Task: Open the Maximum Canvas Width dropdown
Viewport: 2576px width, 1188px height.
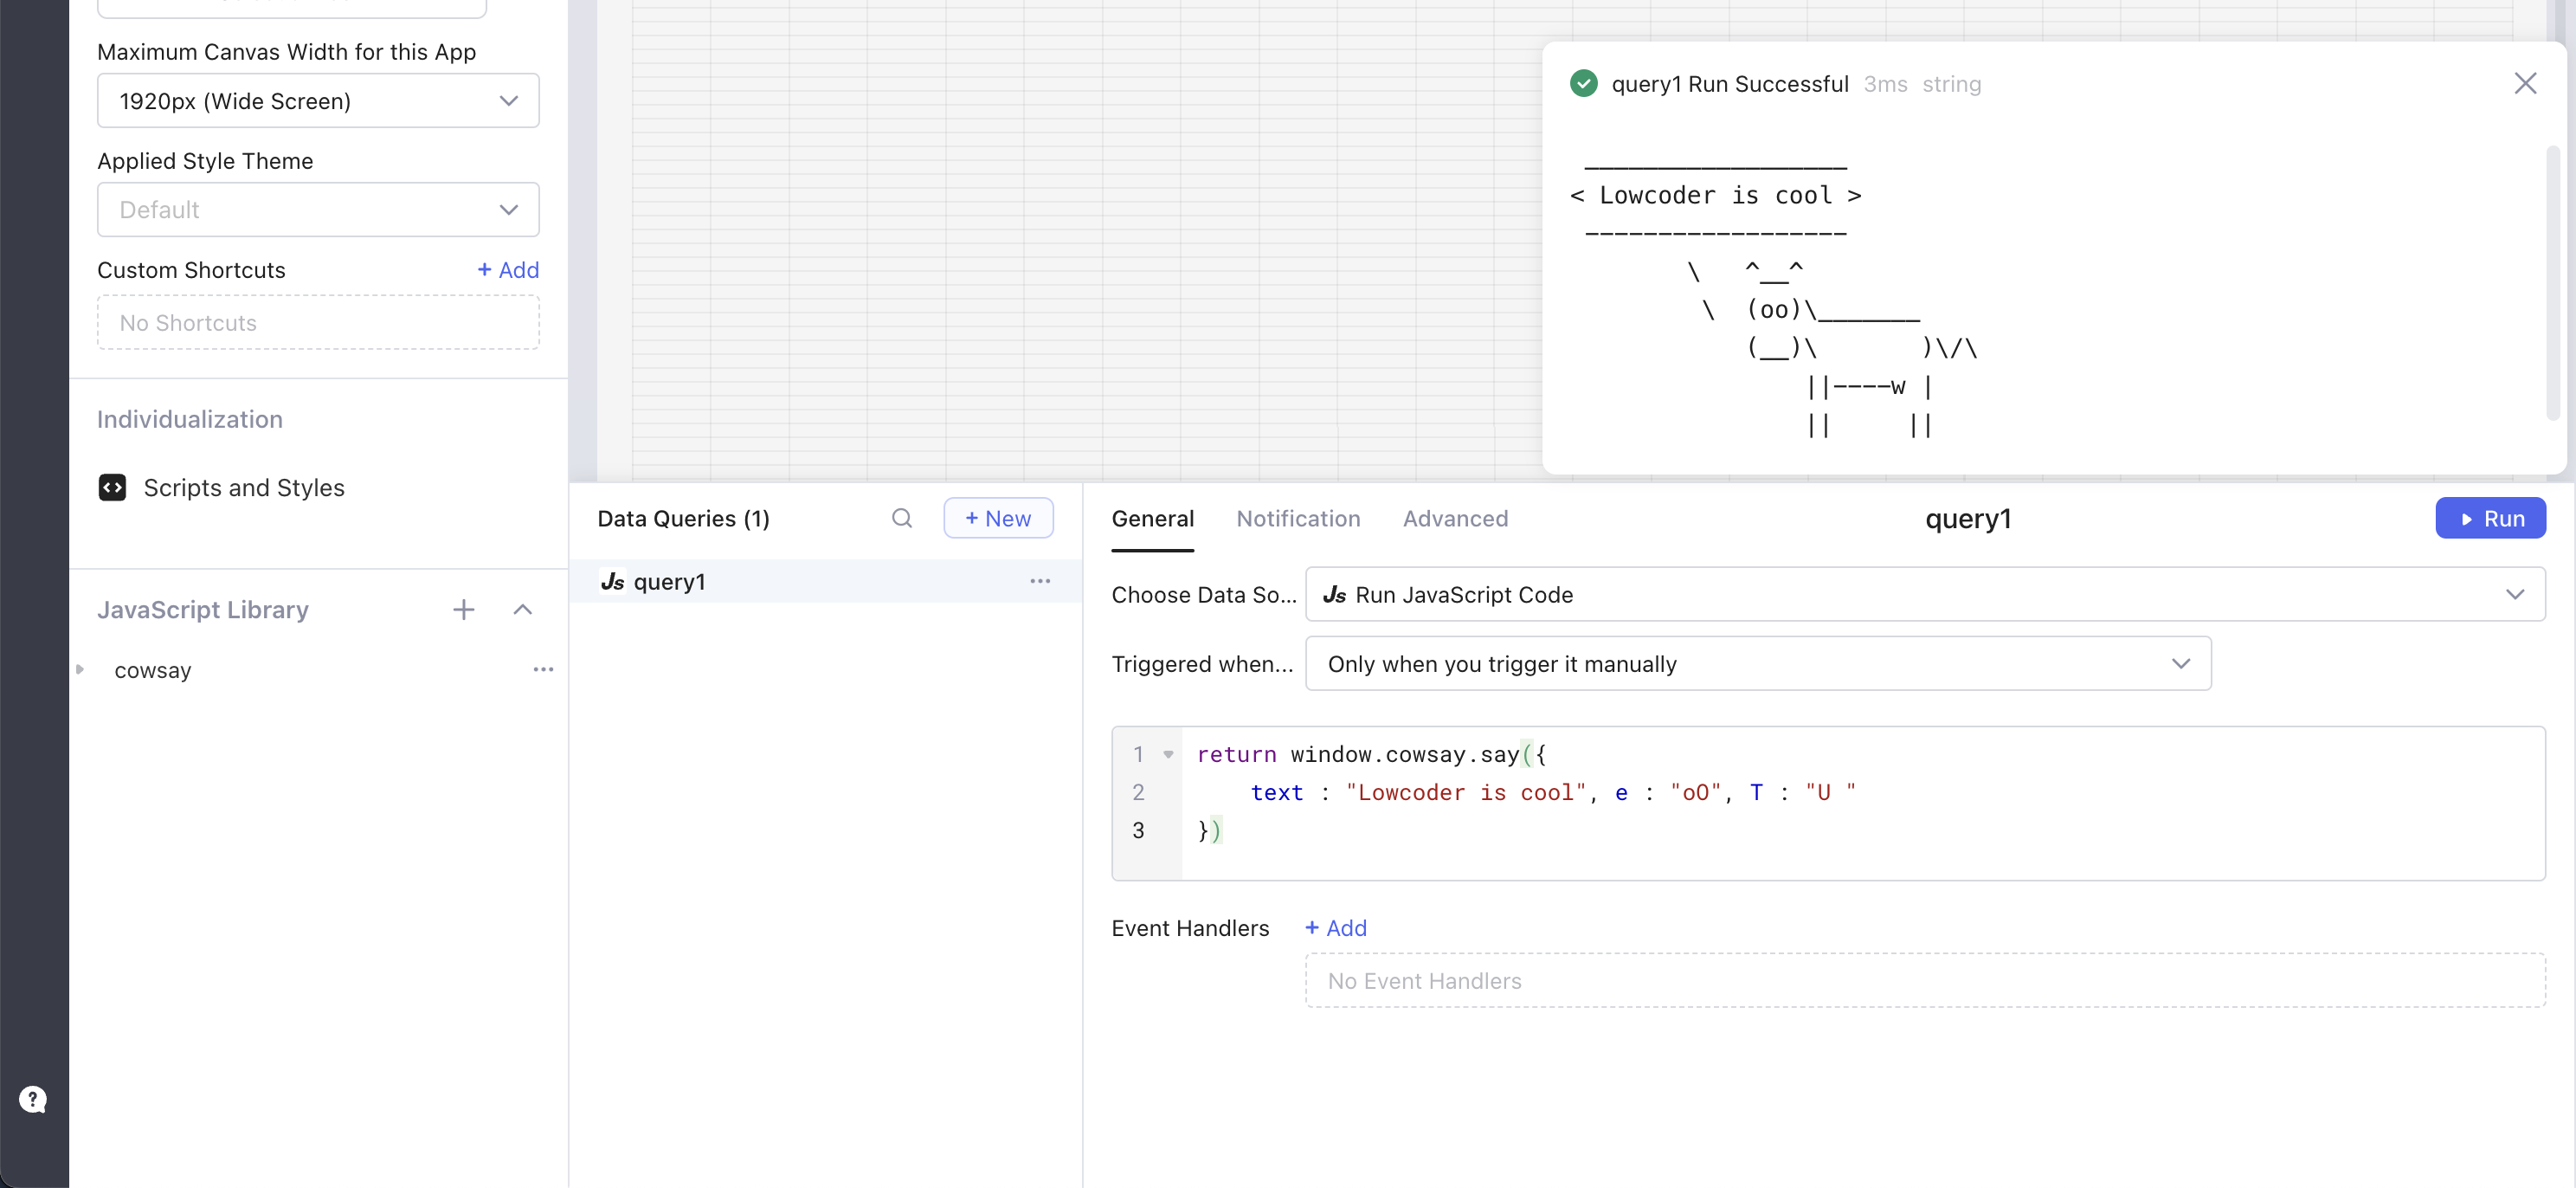Action: click(x=318, y=100)
